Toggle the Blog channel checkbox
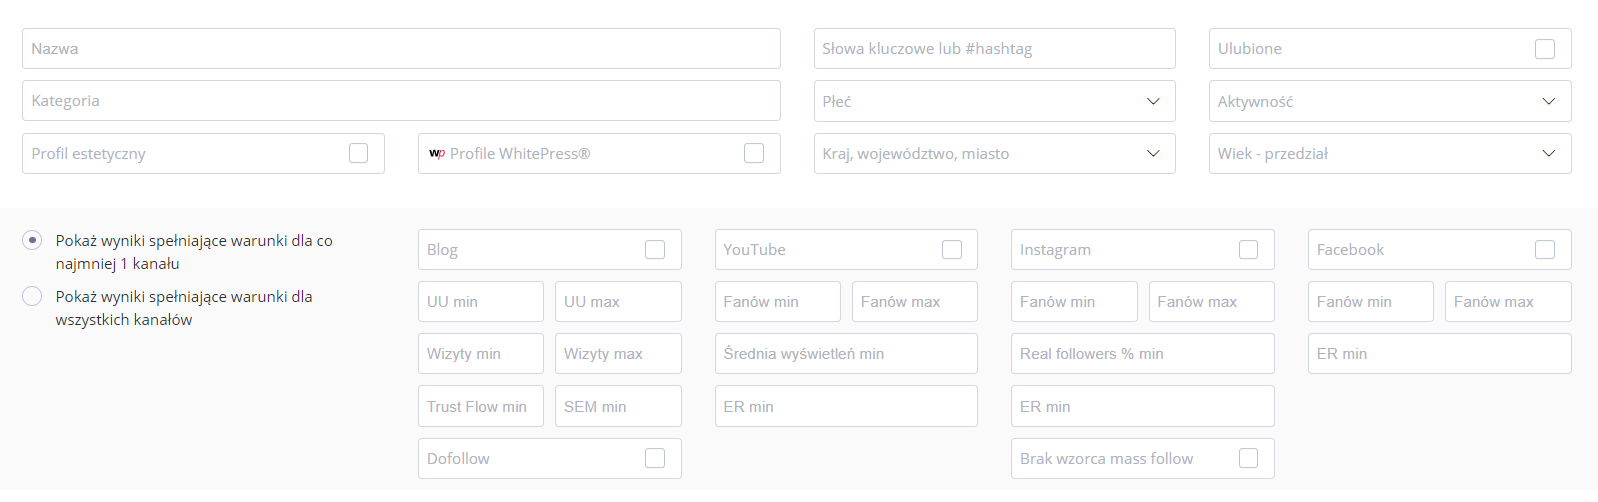Screen dimensions: 1598x502 pos(655,249)
